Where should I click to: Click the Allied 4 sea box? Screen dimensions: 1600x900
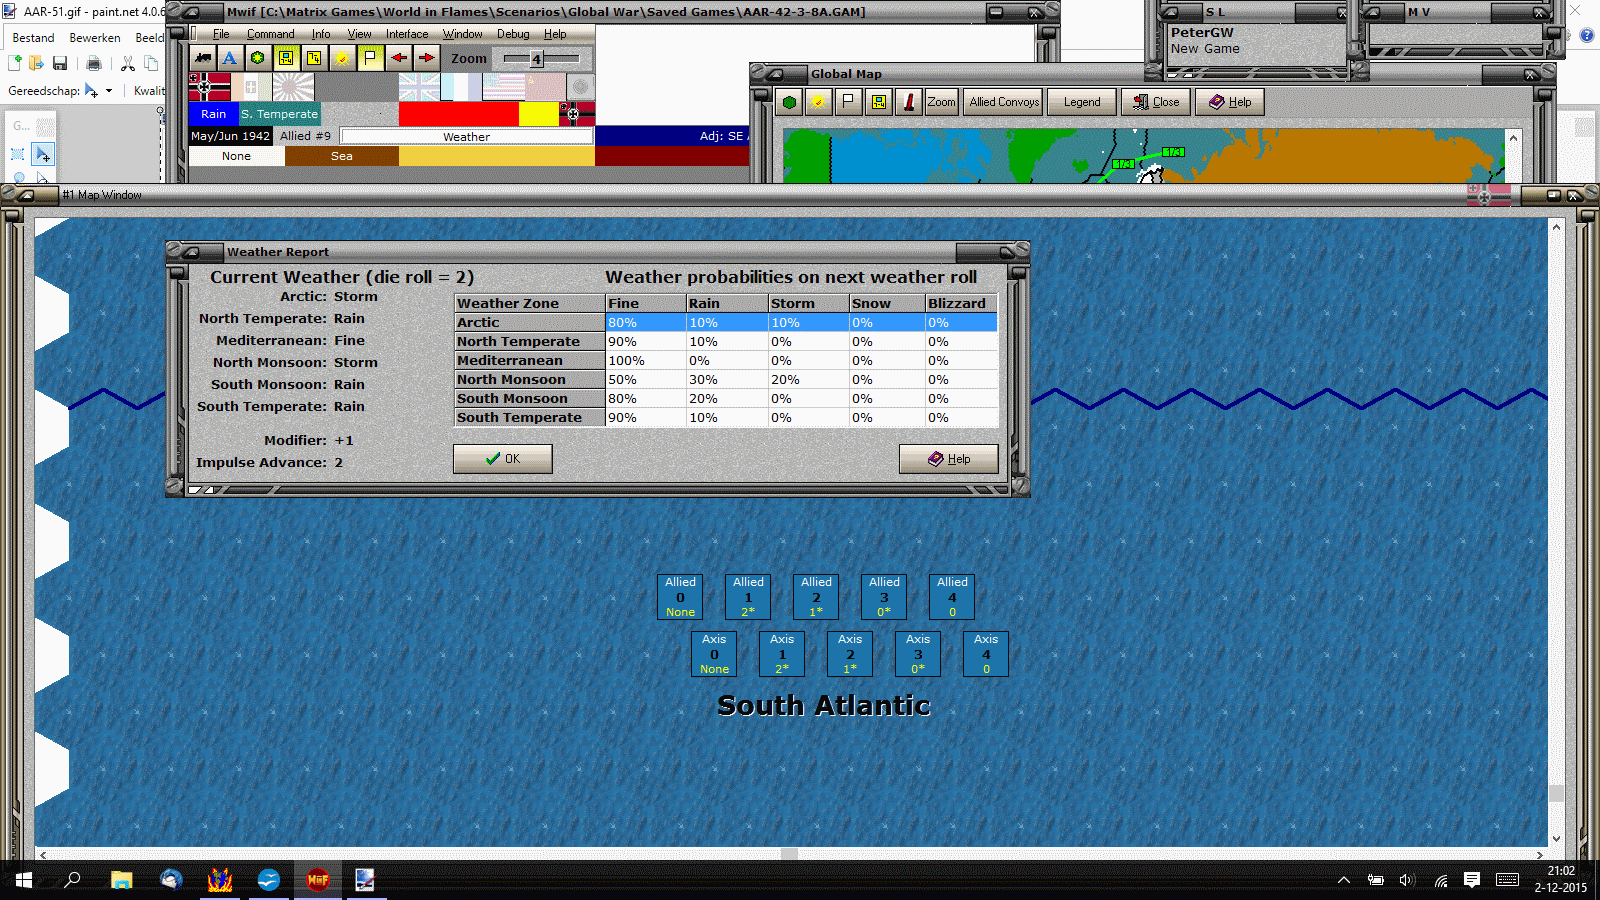[952, 597]
